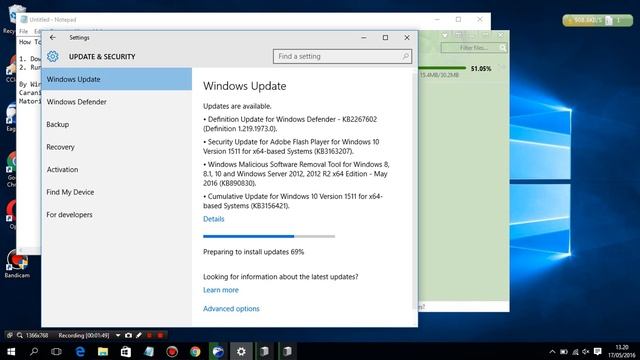
Task: Click the Recording timer text in Bandicam bar
Action: pos(84,335)
